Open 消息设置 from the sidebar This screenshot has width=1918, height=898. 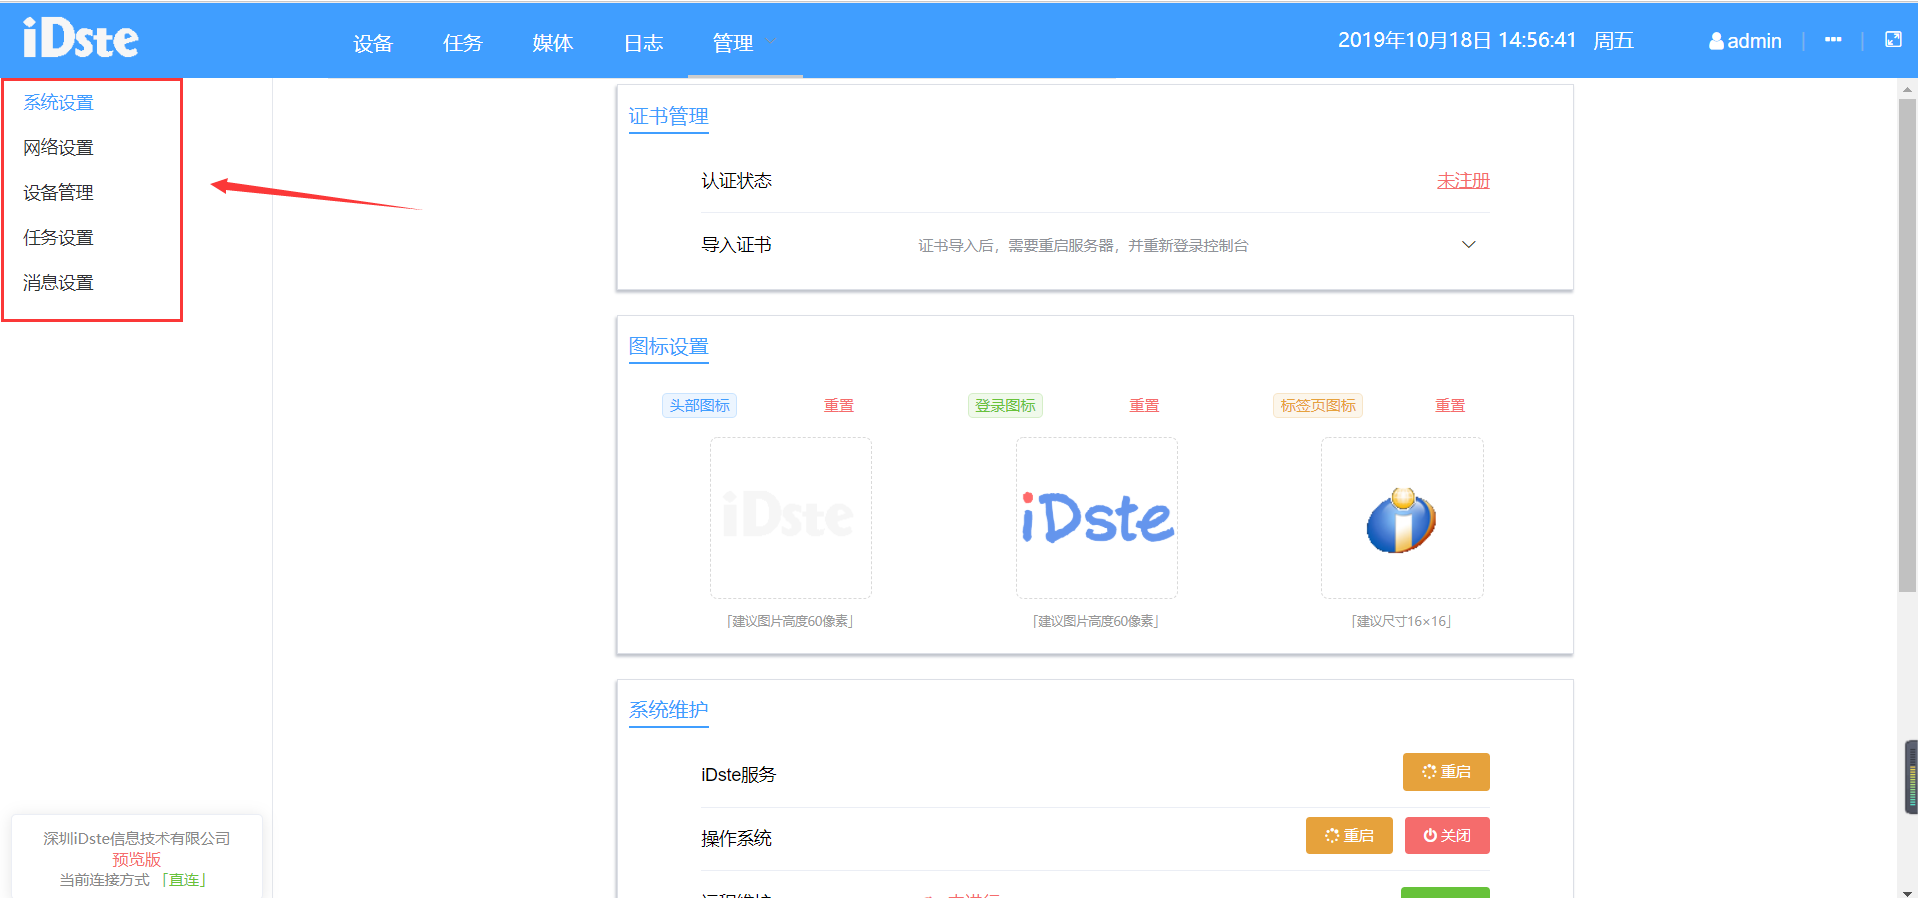coord(59,283)
